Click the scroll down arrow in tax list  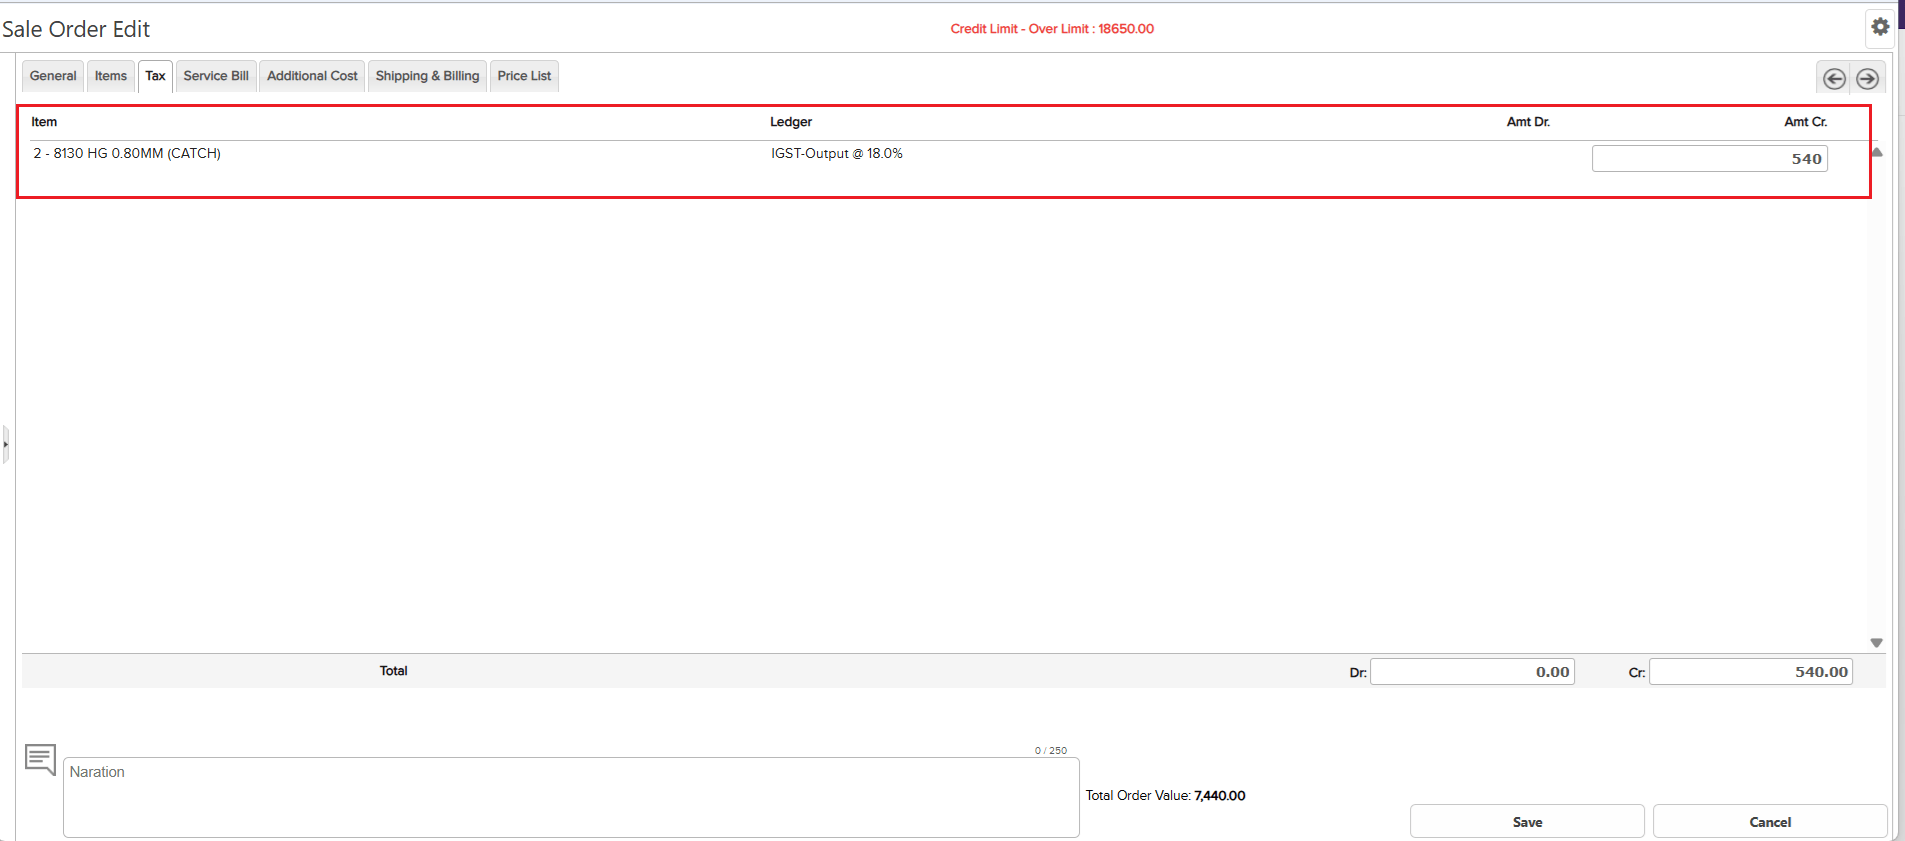point(1877,643)
